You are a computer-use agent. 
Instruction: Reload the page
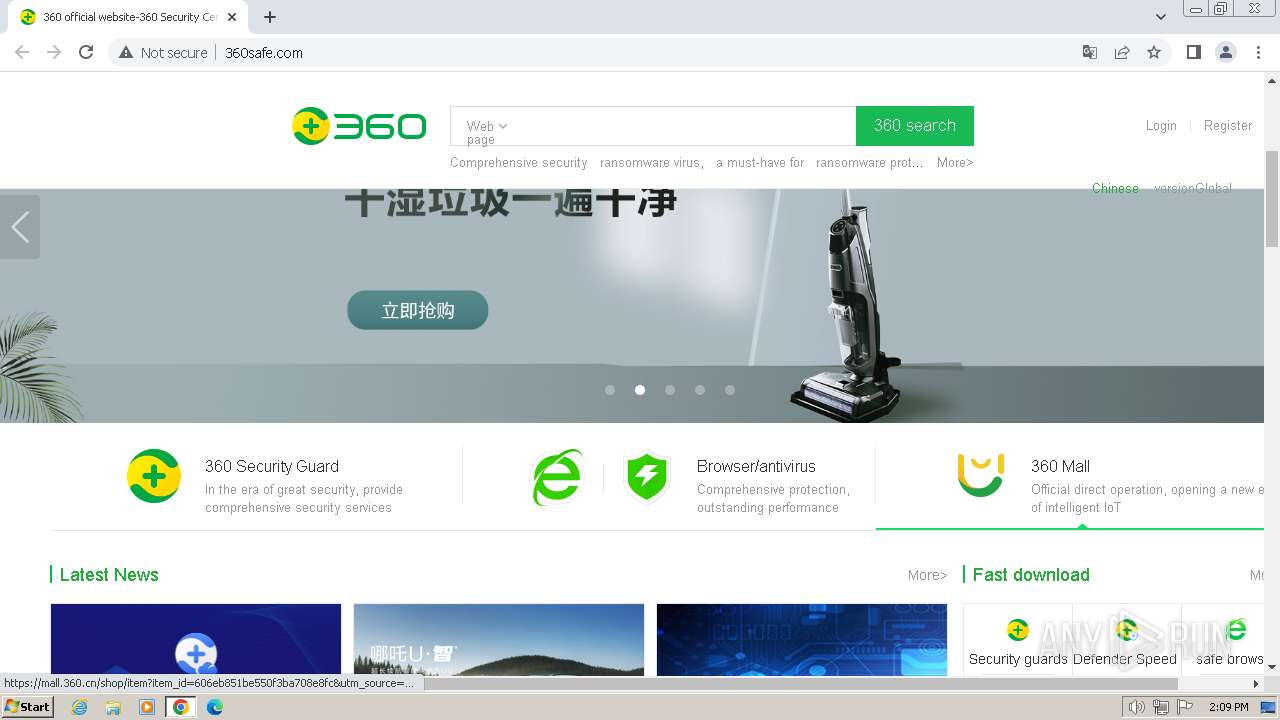coord(86,52)
